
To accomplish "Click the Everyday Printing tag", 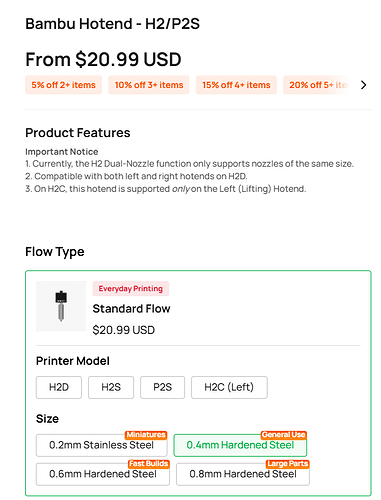I will tap(131, 289).
